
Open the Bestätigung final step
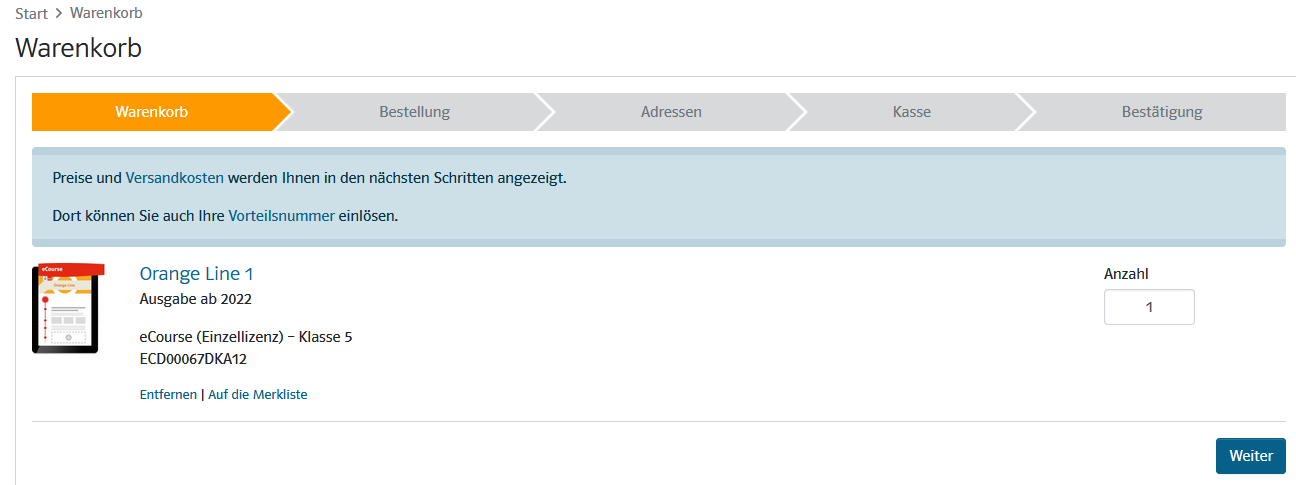click(x=1161, y=112)
